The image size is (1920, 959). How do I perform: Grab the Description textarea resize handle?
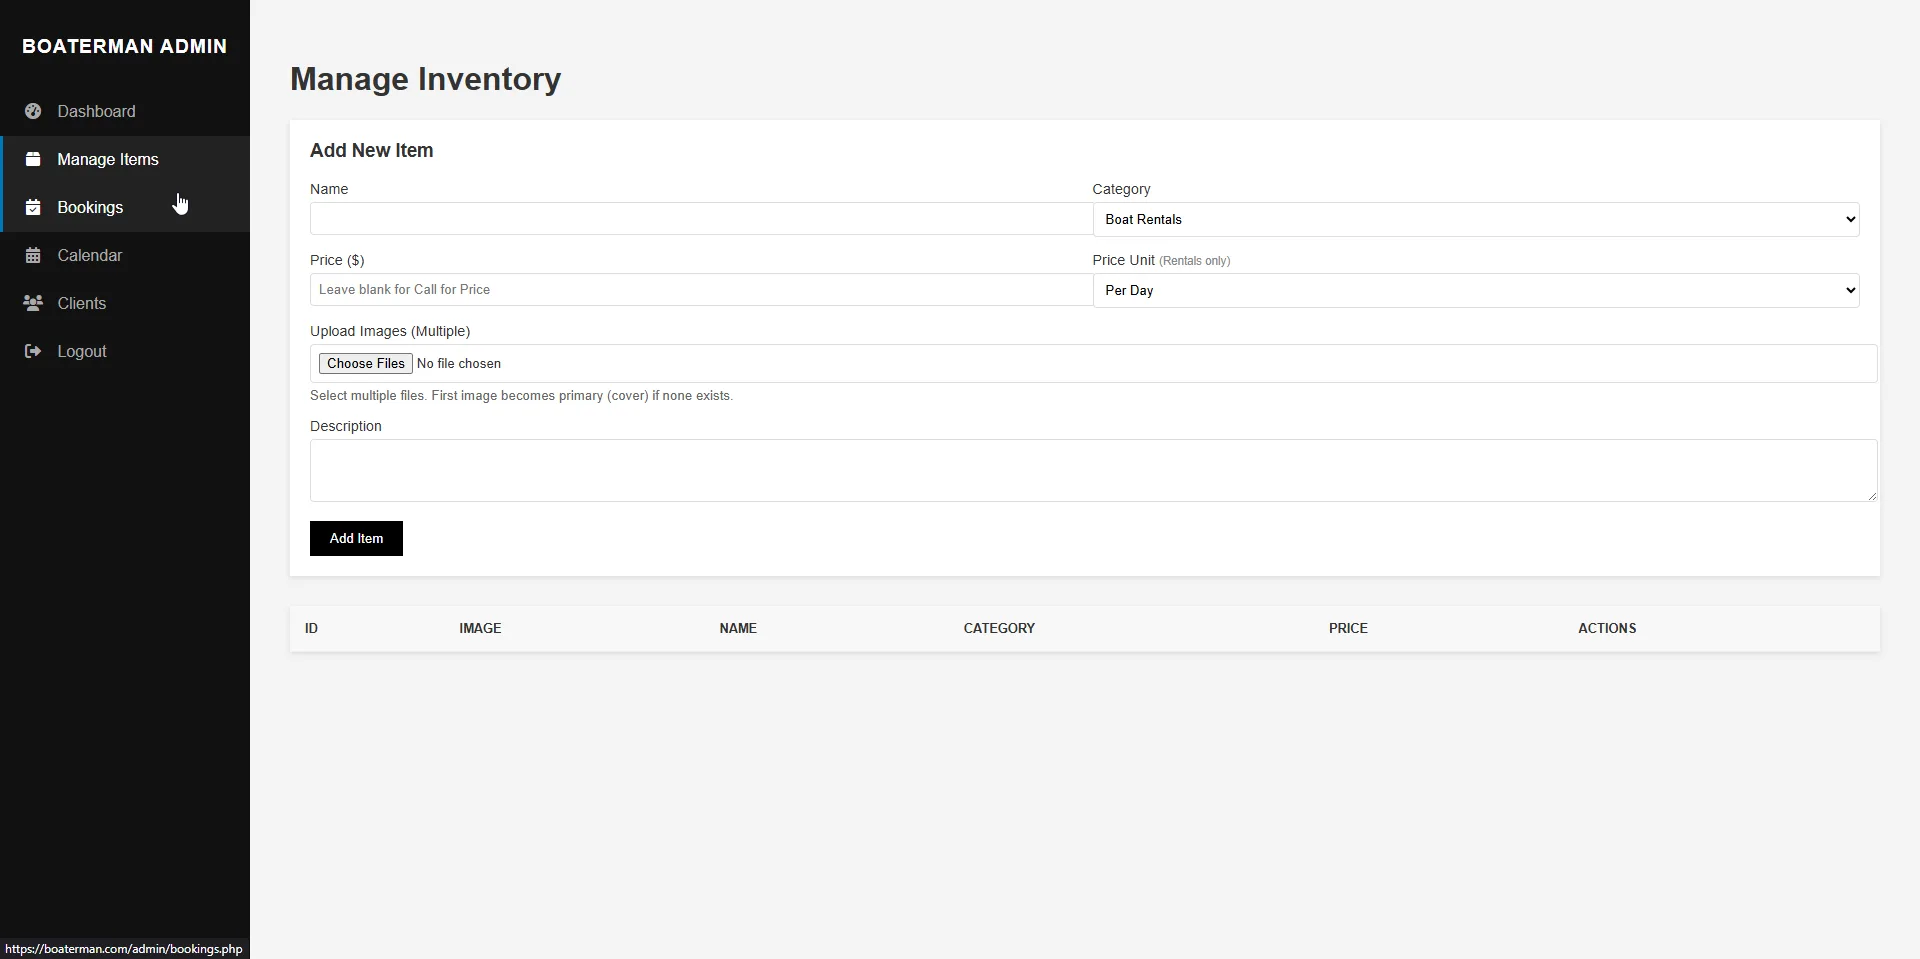pyautogui.click(x=1872, y=496)
